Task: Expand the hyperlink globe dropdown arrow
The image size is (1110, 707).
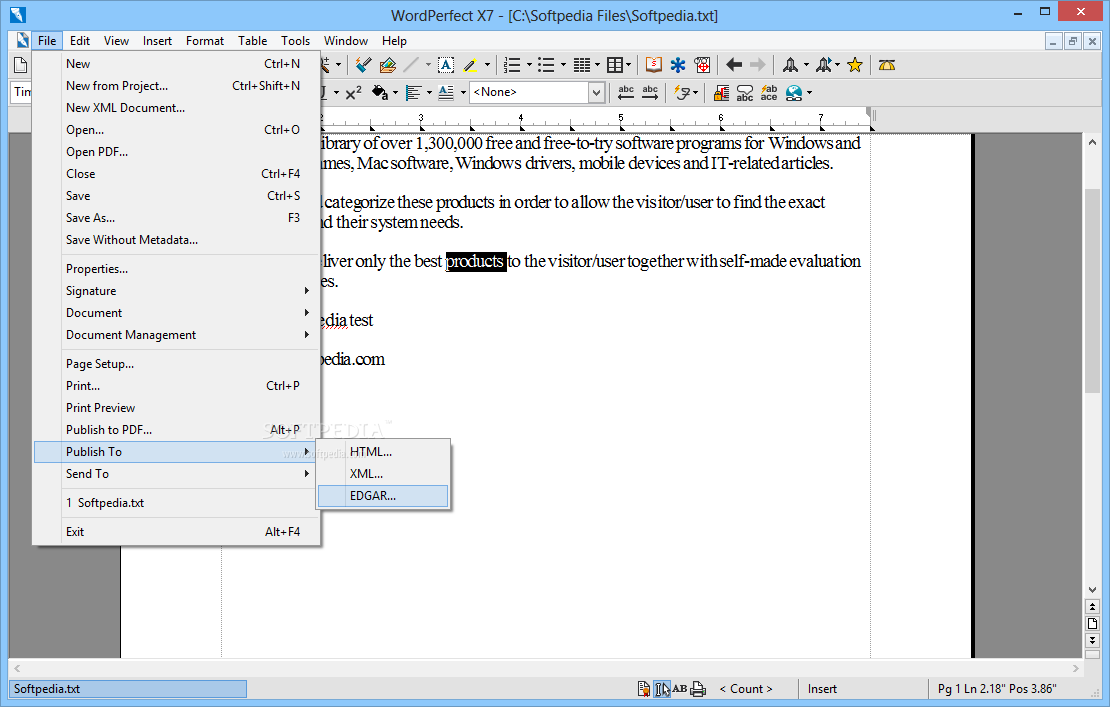Action: tap(809, 93)
